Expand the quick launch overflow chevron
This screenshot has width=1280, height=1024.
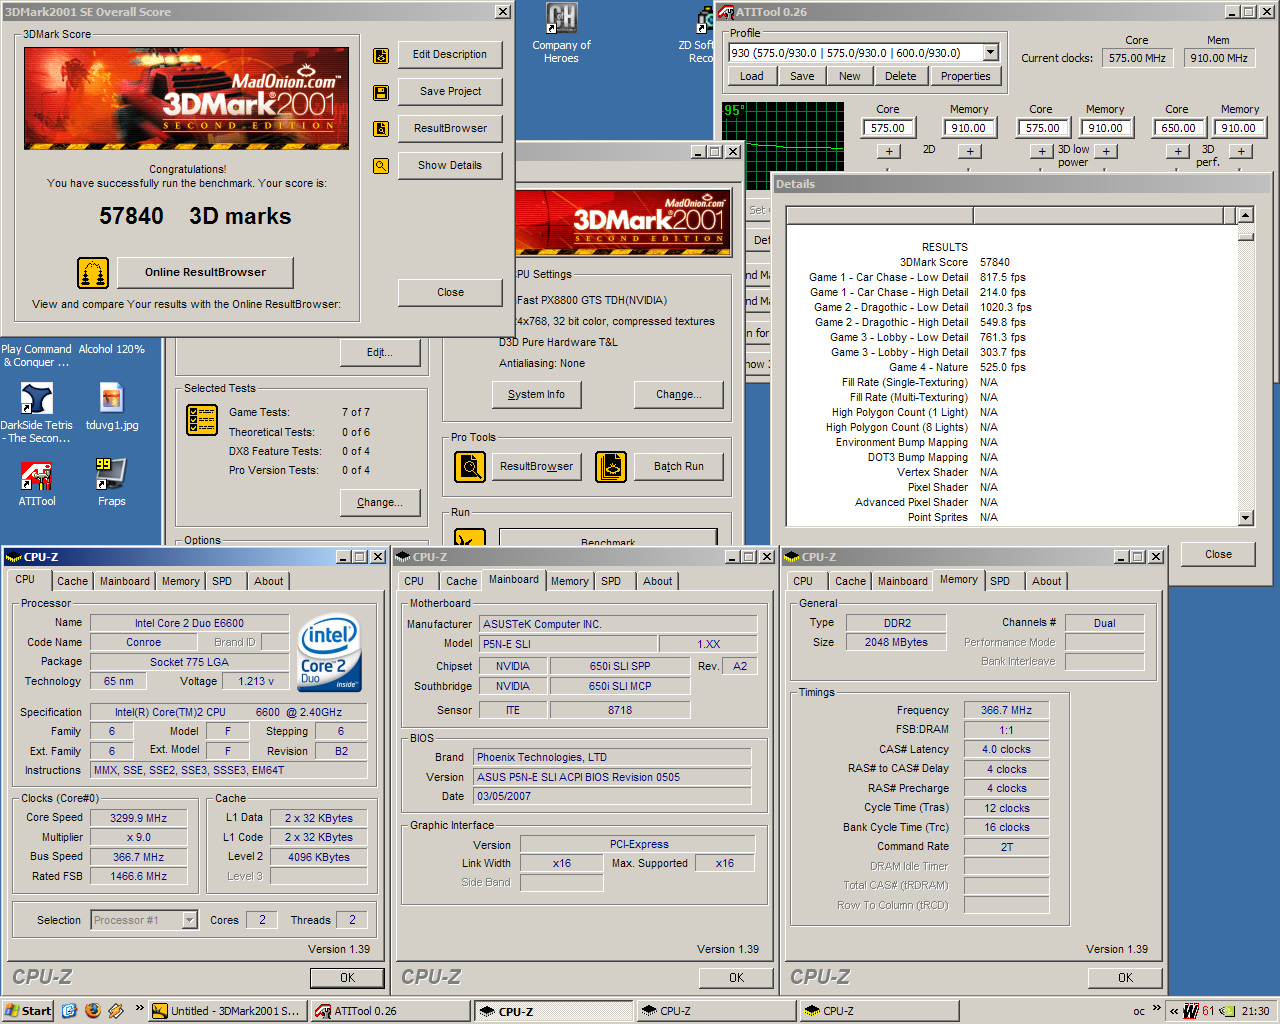pyautogui.click(x=139, y=1008)
